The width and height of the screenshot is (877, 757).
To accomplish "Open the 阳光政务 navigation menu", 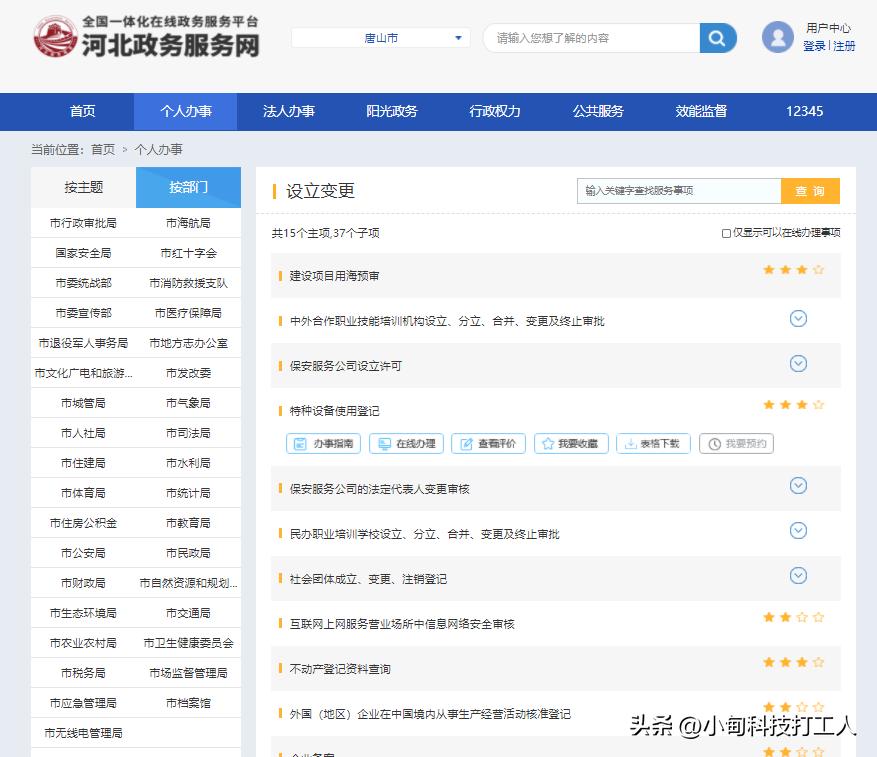I will pyautogui.click(x=392, y=111).
